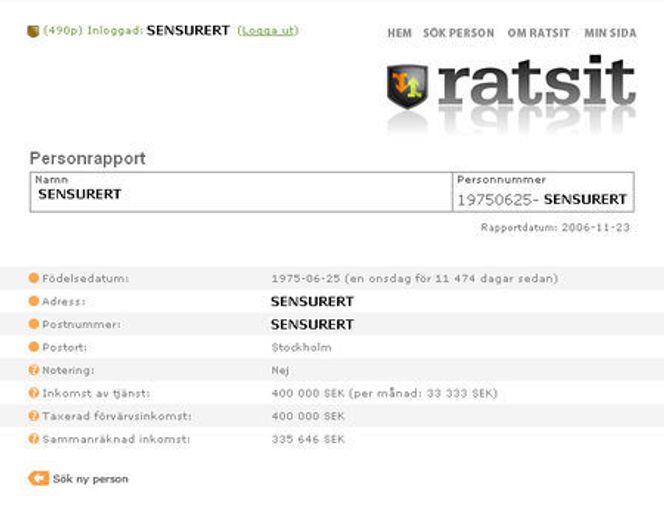Viewport: 664px width, 519px height.
Task: Click the Personnummer field label
Action: 501,179
